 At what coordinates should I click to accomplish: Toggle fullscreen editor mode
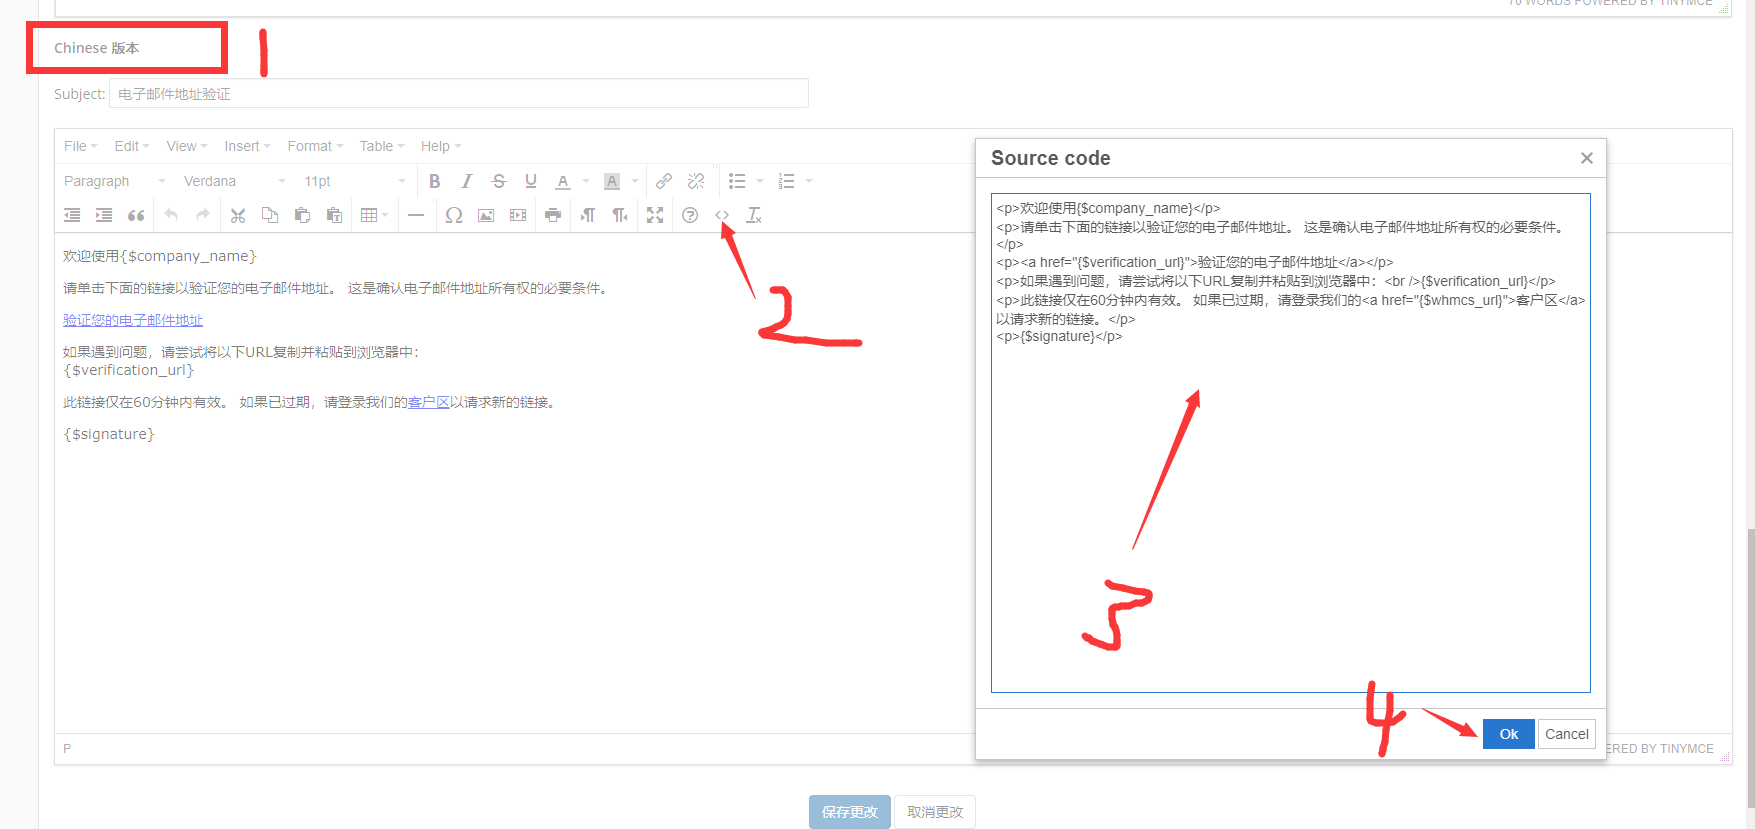pos(655,215)
